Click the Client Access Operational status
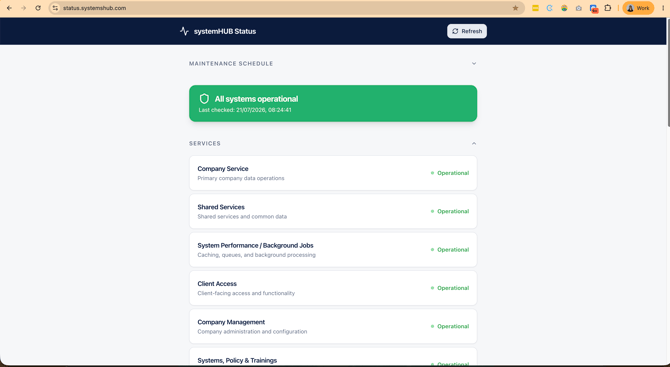 [x=450, y=288]
